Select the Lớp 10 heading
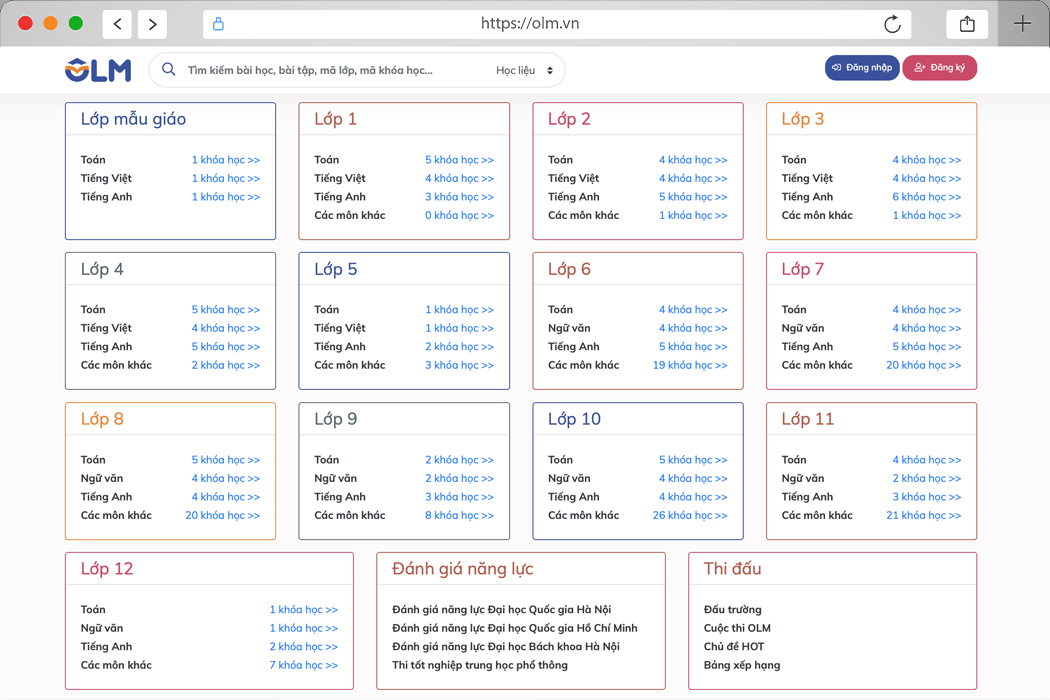This screenshot has width=1050, height=700. click(x=574, y=419)
